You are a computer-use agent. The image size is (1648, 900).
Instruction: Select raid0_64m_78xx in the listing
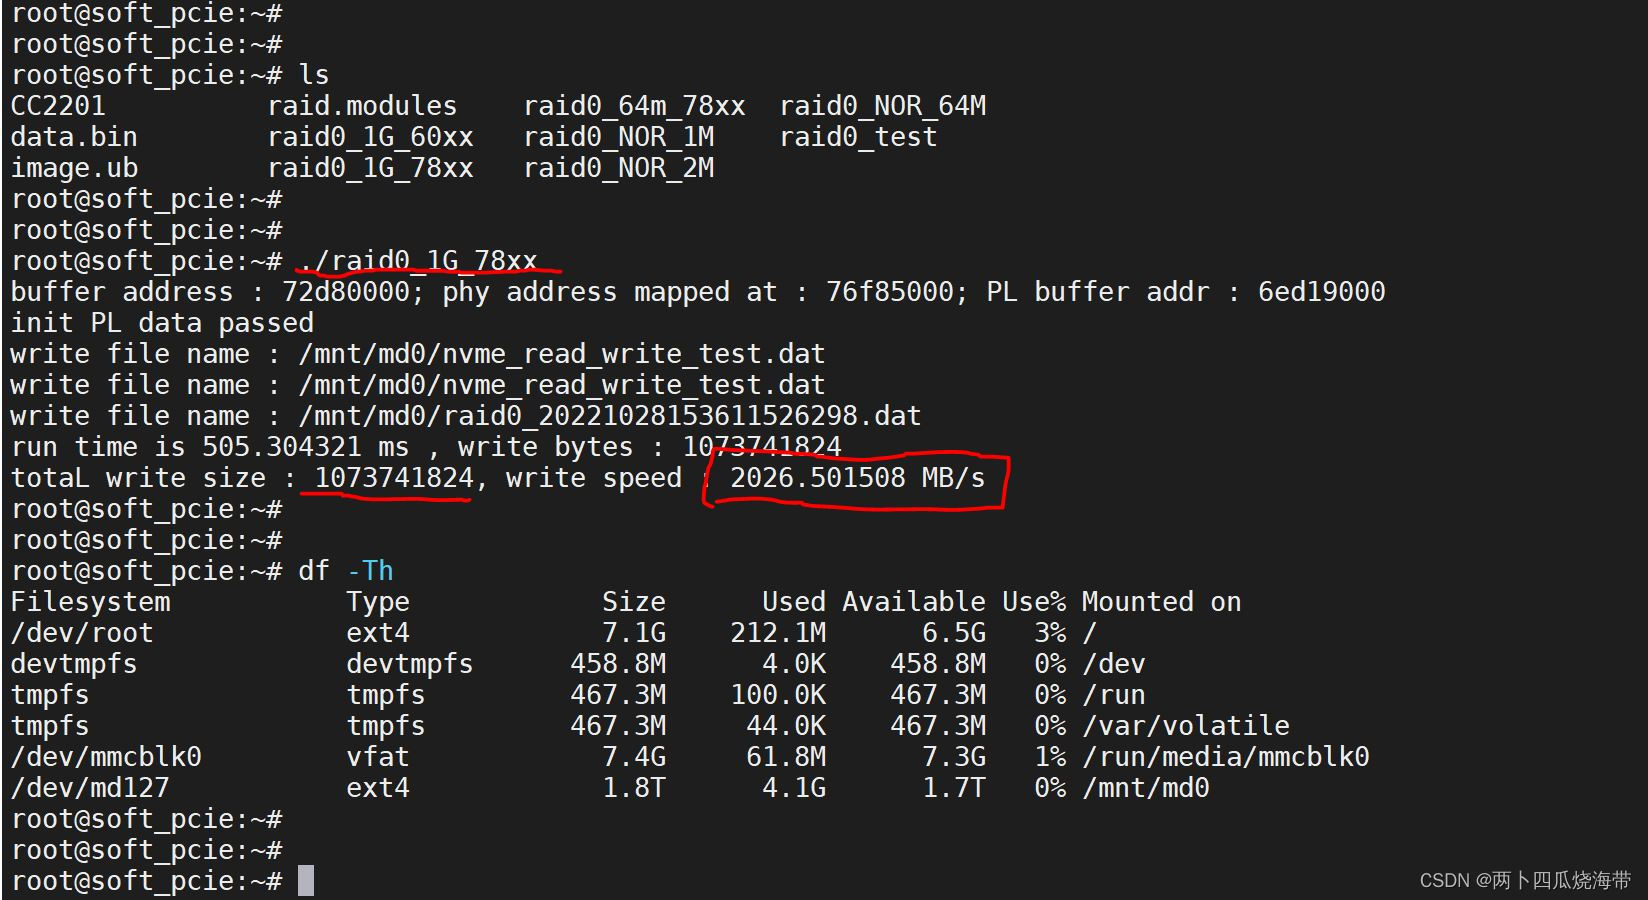pyautogui.click(x=634, y=106)
